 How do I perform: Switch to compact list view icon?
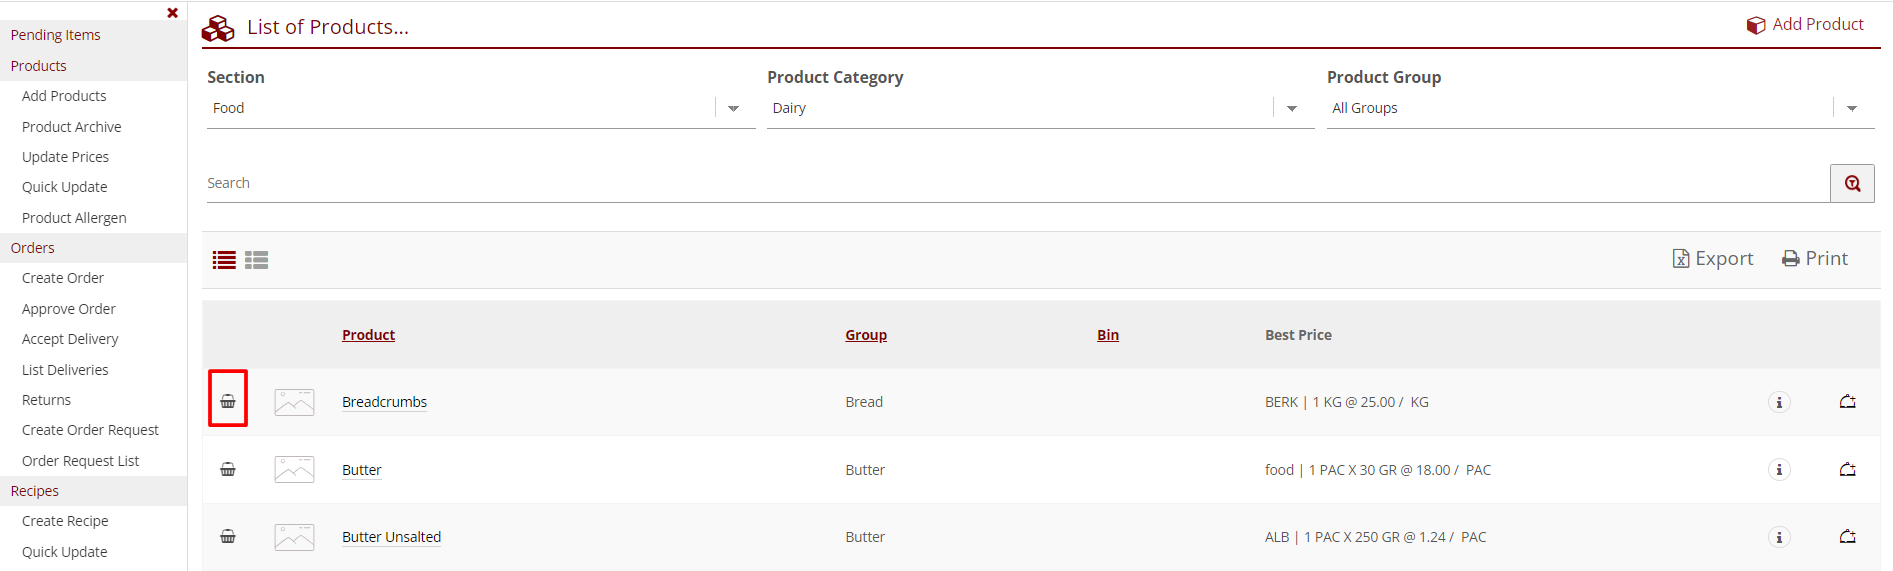pos(224,260)
